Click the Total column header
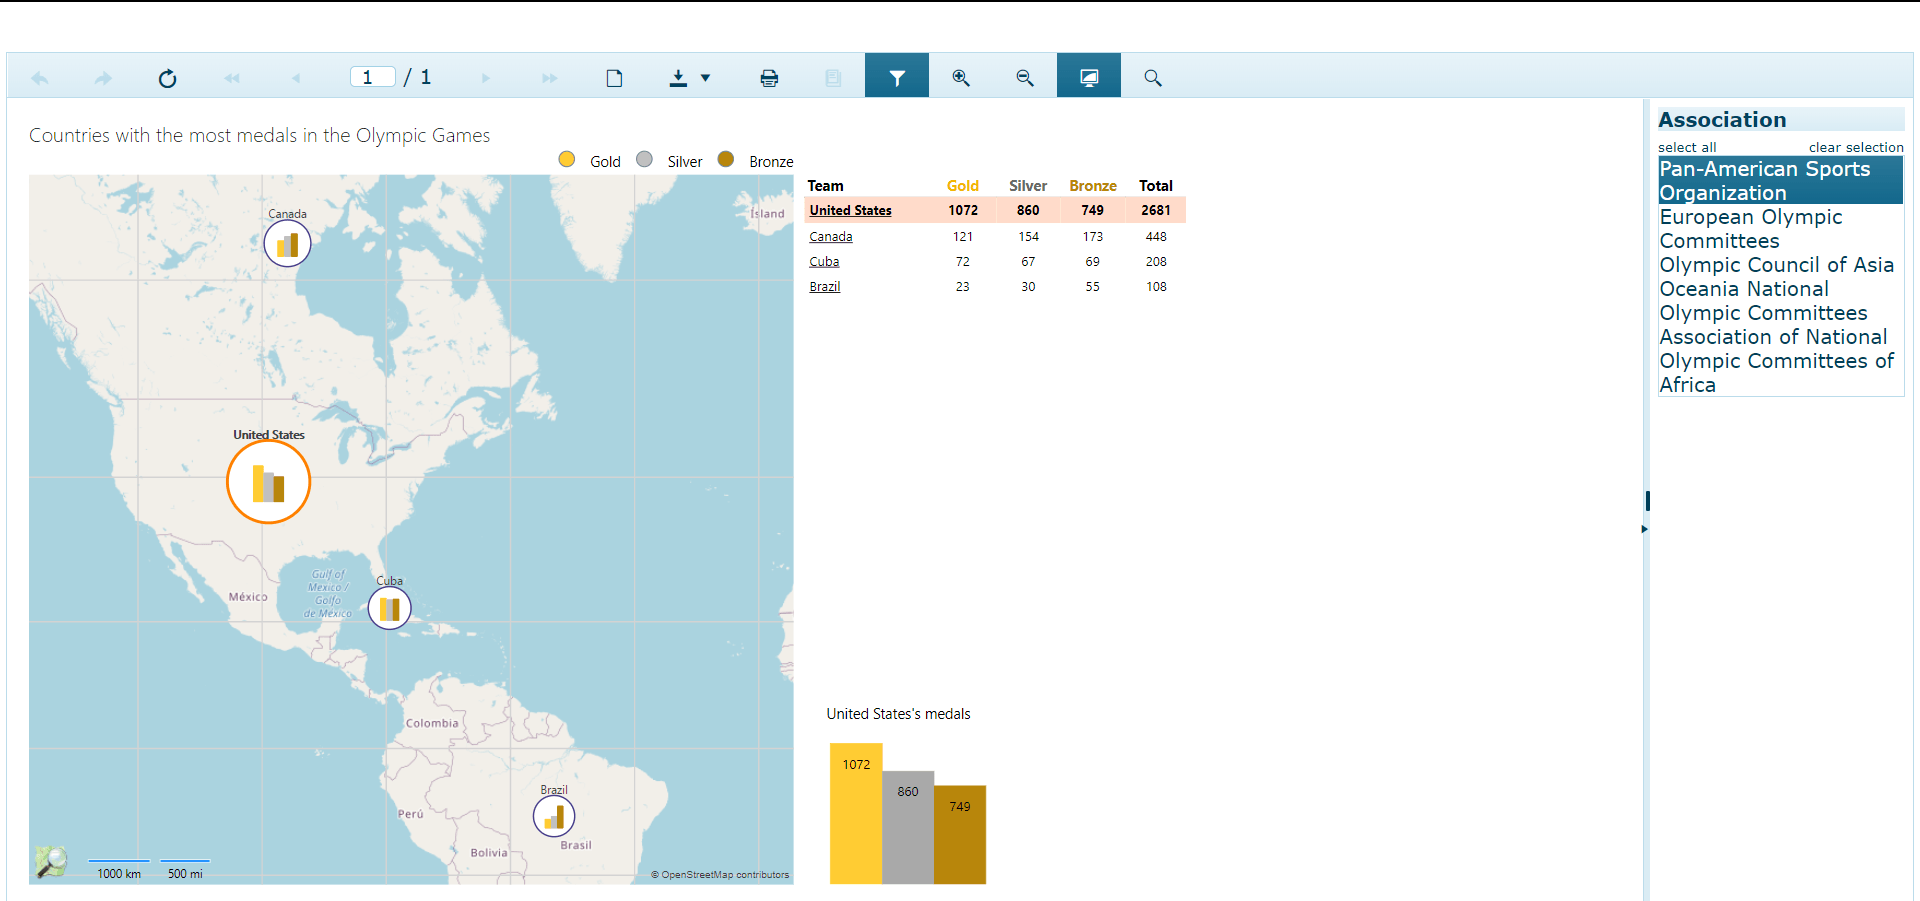Viewport: 1920px width, 901px height. 1156,186
